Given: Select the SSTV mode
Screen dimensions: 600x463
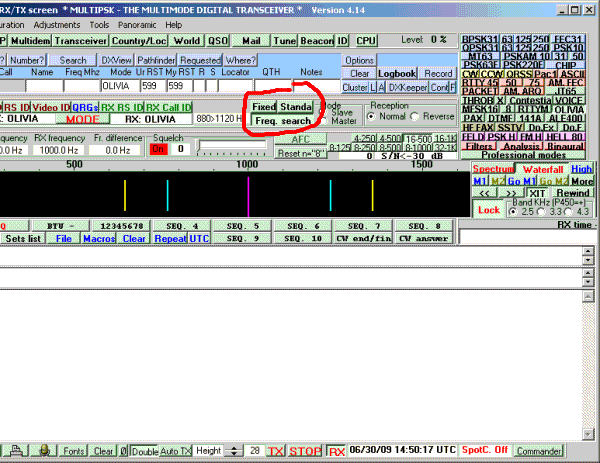Looking at the screenshot, I should 510,128.
